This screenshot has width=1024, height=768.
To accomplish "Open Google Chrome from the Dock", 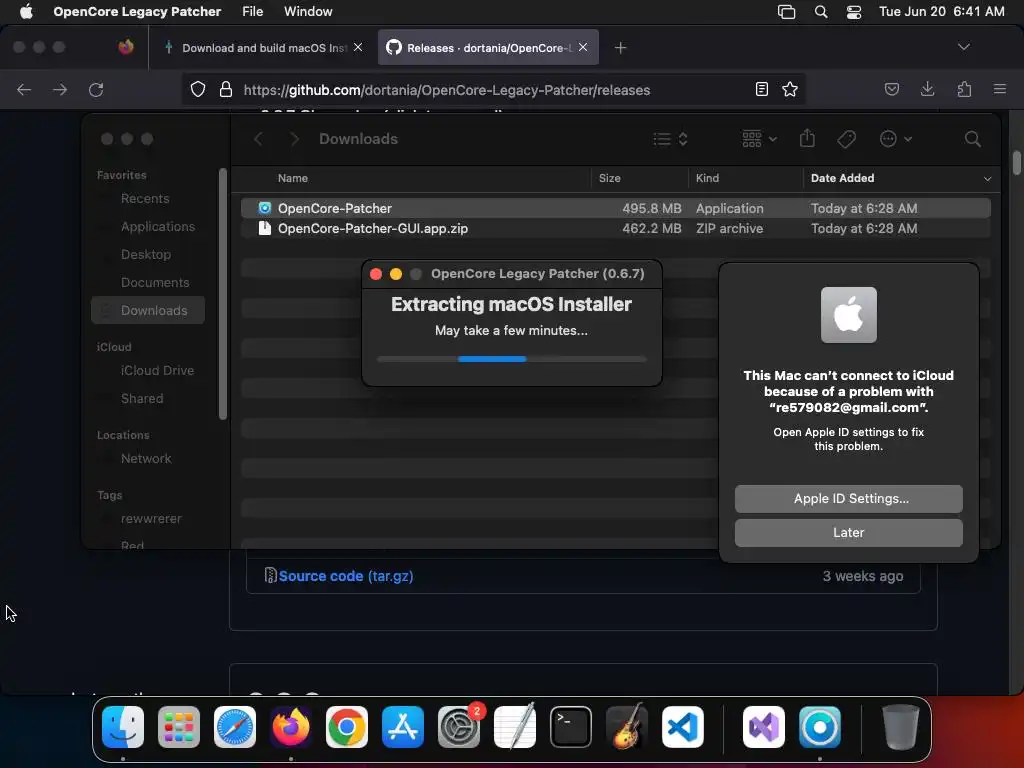I will [347, 726].
